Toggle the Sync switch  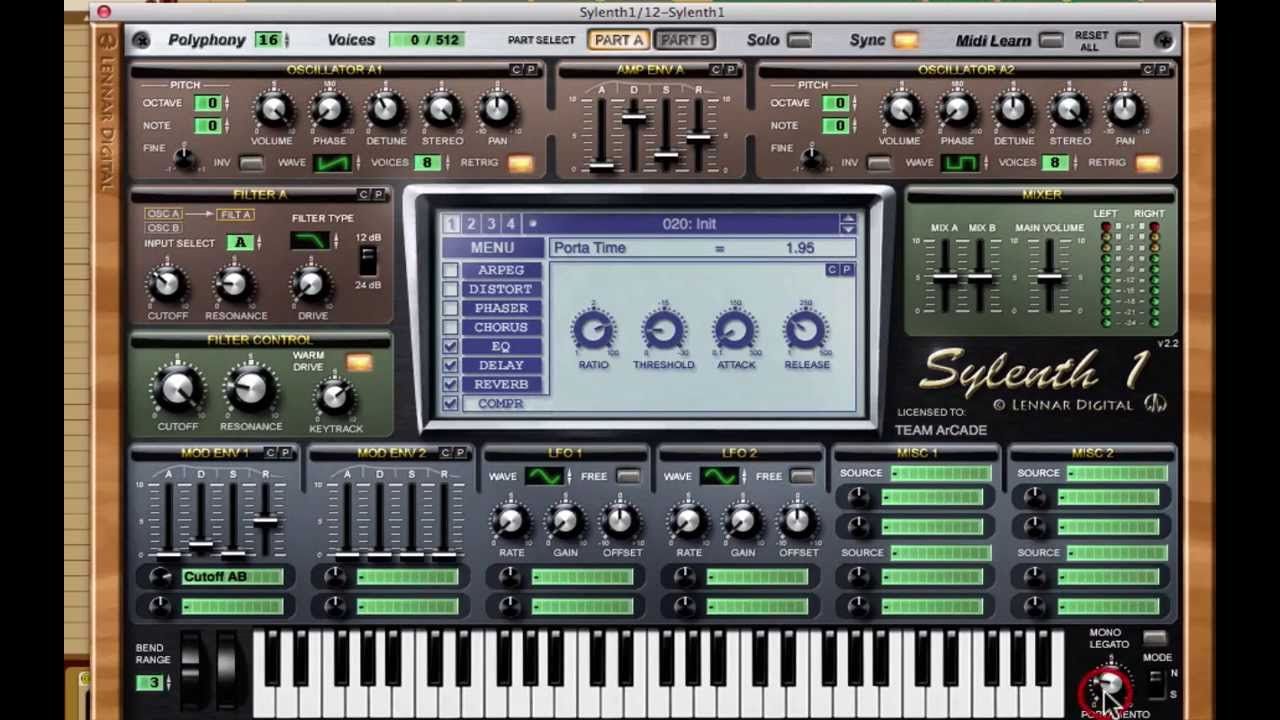(x=905, y=40)
